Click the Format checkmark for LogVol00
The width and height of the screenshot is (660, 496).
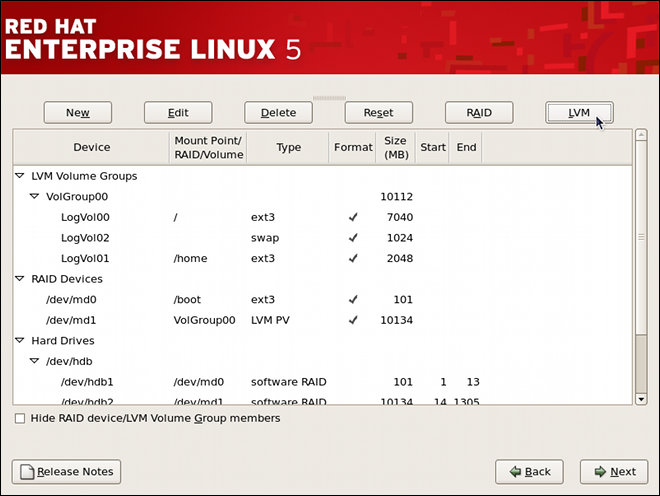pos(353,217)
